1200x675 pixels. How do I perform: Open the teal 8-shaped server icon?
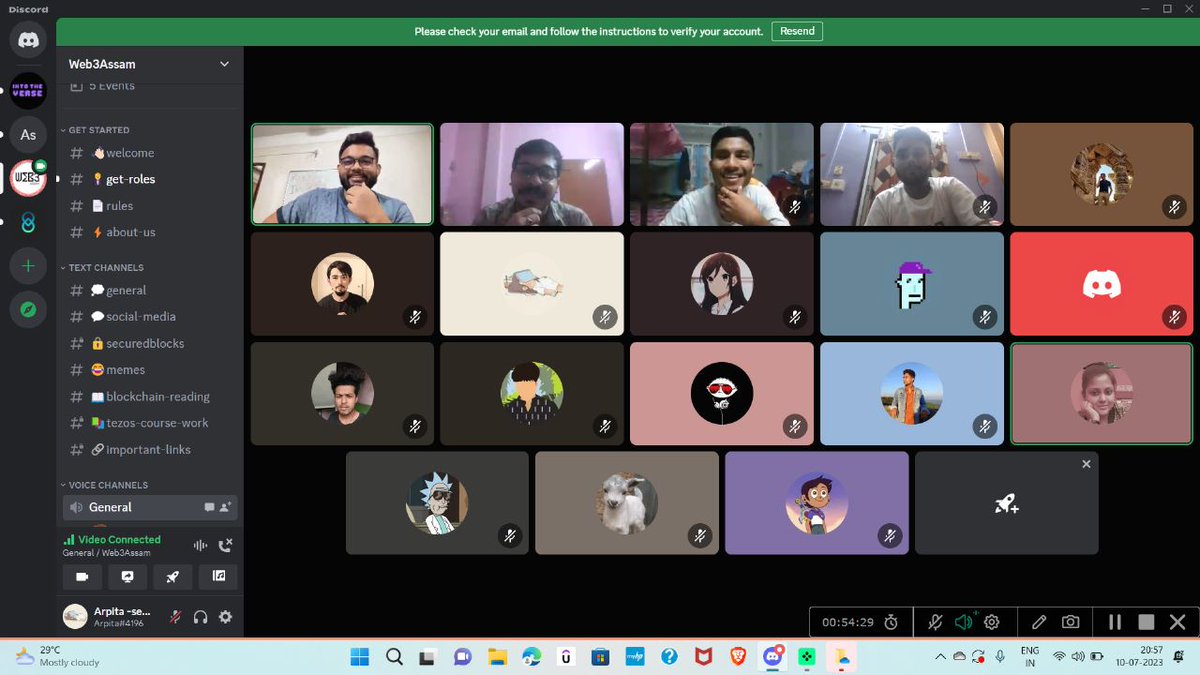pos(28,223)
